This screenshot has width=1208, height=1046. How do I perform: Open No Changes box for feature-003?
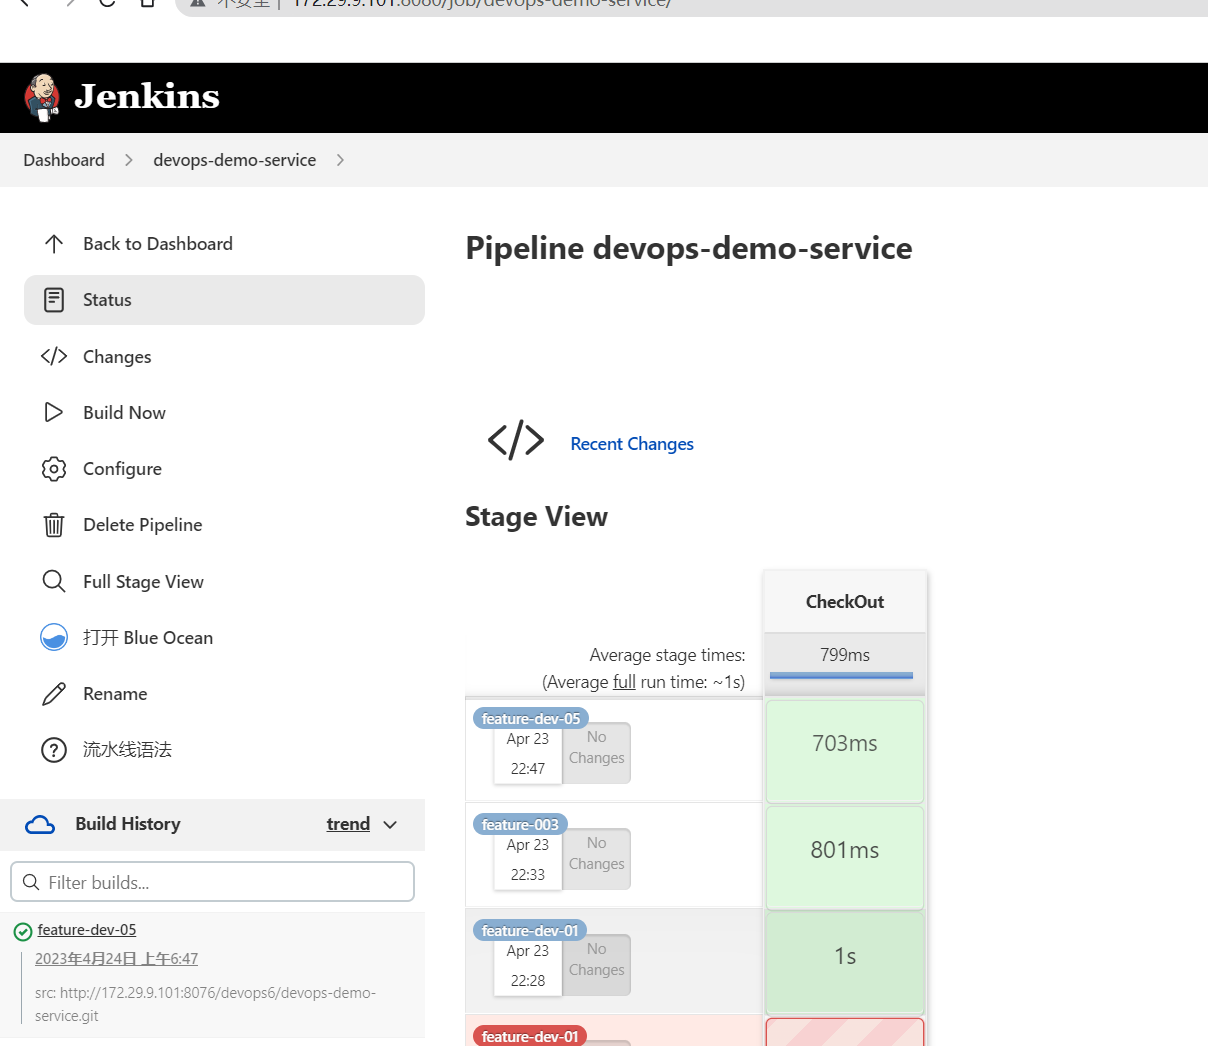[597, 858]
